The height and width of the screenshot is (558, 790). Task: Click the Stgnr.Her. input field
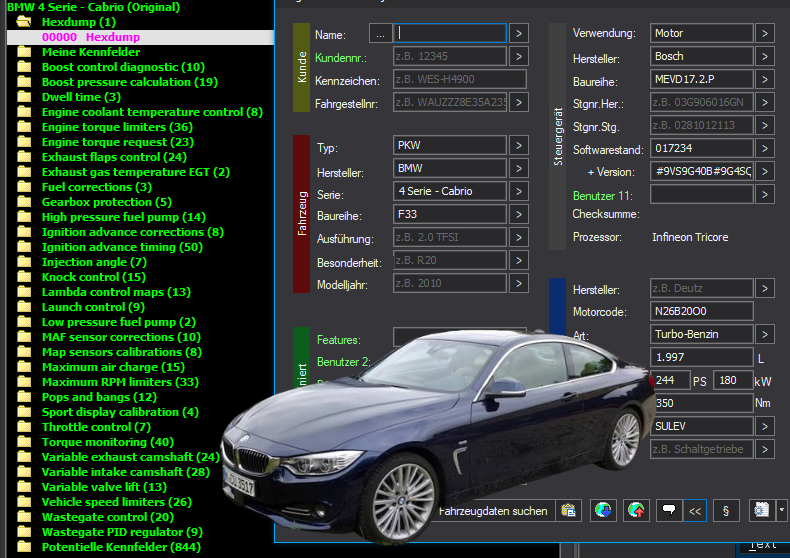click(701, 102)
